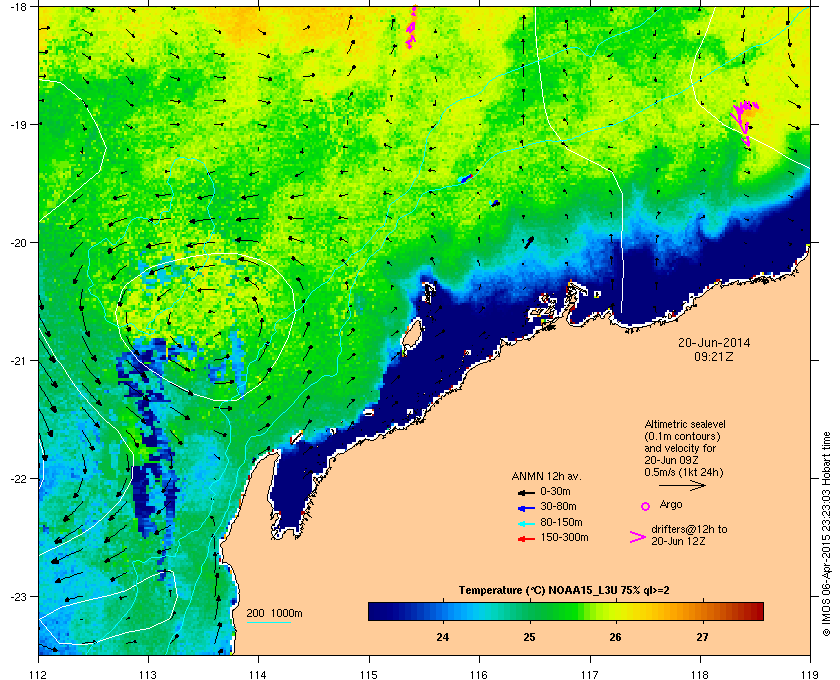Click the ANMN 12h av. legend heading
The image size is (840, 680).
(546, 476)
